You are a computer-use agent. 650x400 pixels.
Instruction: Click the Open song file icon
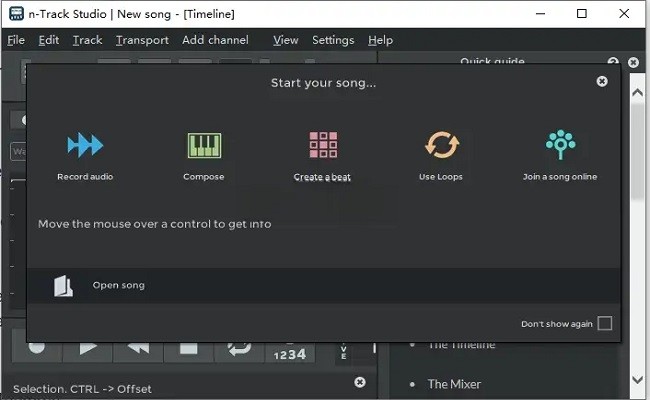tap(64, 286)
